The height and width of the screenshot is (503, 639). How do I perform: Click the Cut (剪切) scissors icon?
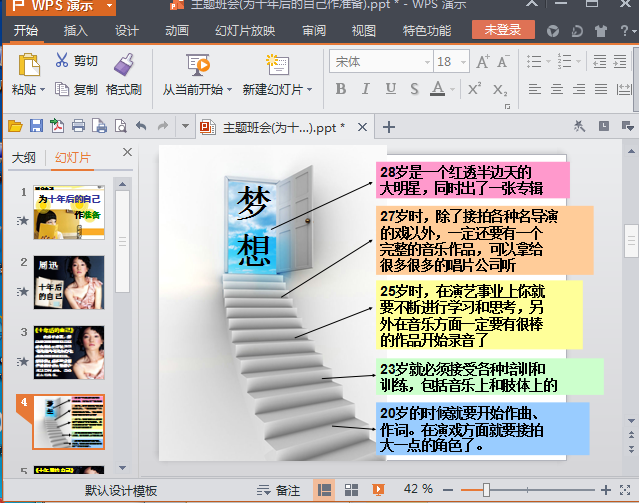62,60
